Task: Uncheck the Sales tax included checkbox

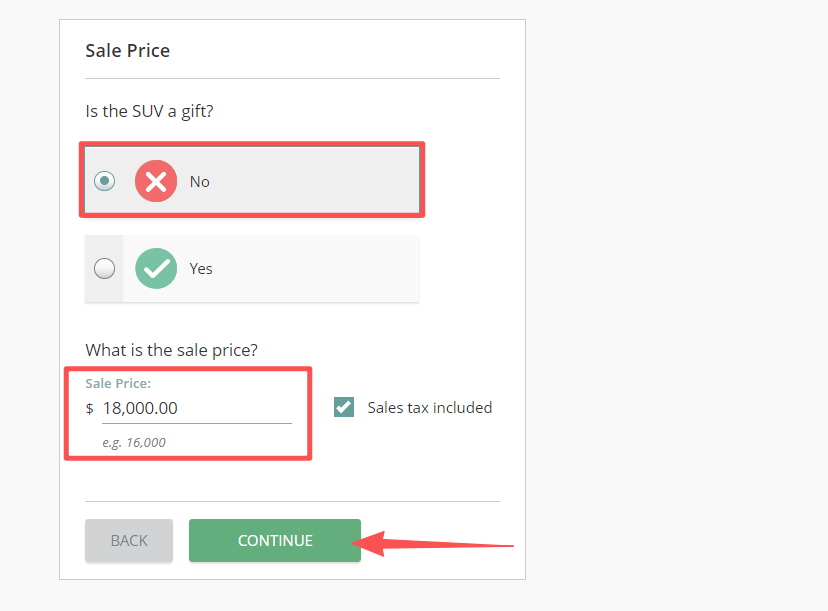Action: (x=344, y=407)
